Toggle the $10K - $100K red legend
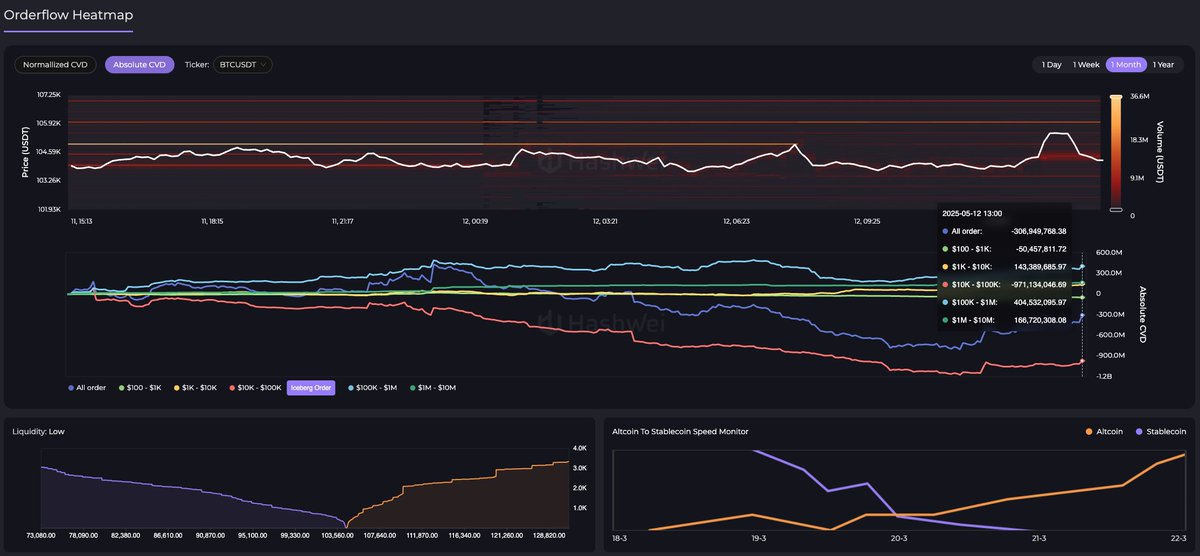Viewport: 1200px width, 556px height. click(x=233, y=387)
